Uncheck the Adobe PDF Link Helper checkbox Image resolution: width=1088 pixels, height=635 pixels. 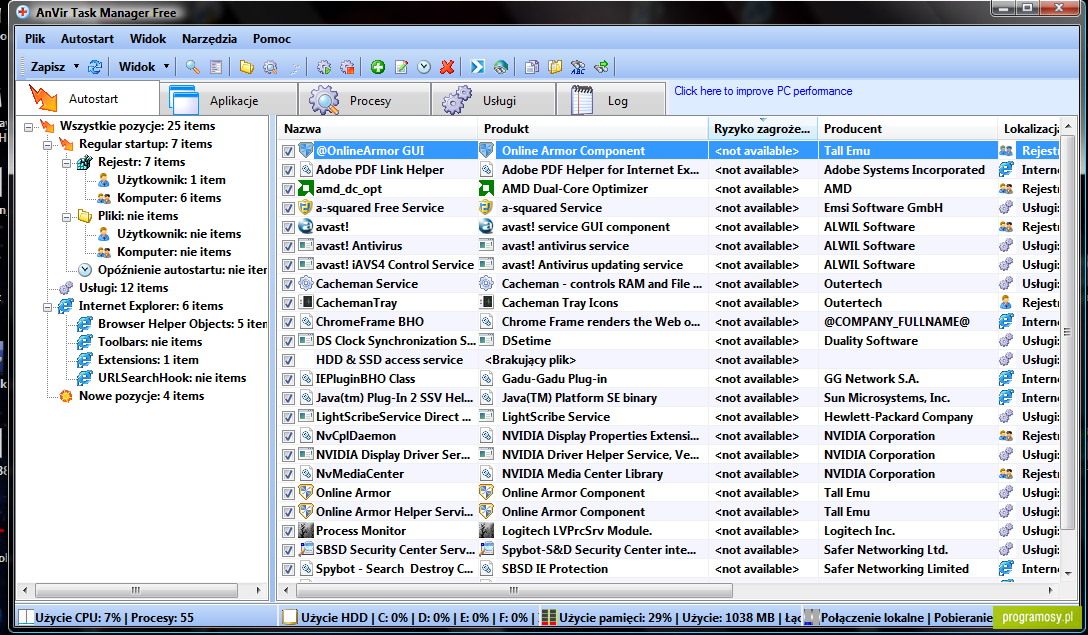point(289,170)
